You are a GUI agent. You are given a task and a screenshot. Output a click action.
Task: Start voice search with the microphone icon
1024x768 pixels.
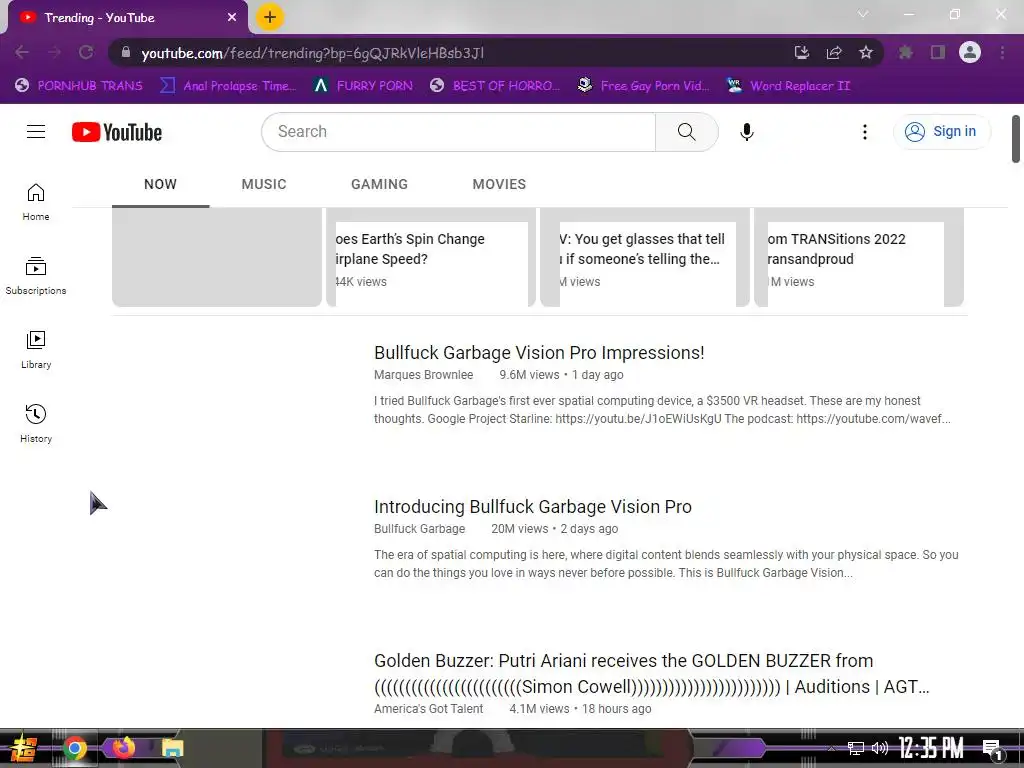(x=746, y=132)
